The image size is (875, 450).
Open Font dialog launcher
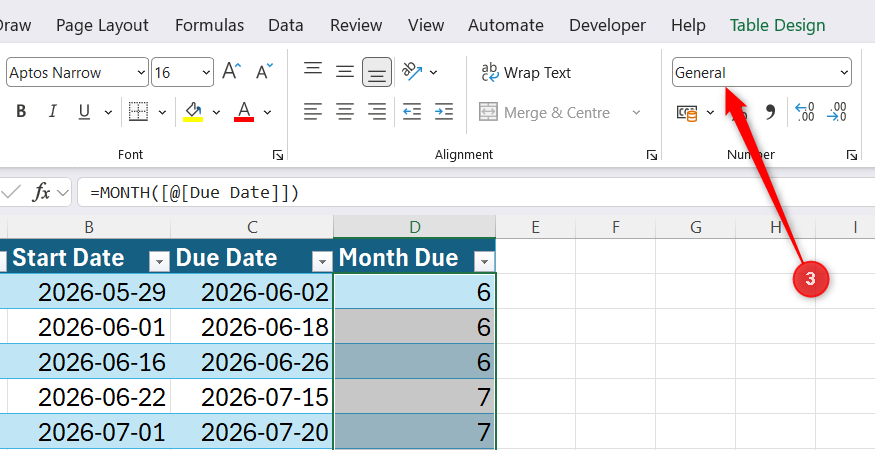[x=278, y=155]
